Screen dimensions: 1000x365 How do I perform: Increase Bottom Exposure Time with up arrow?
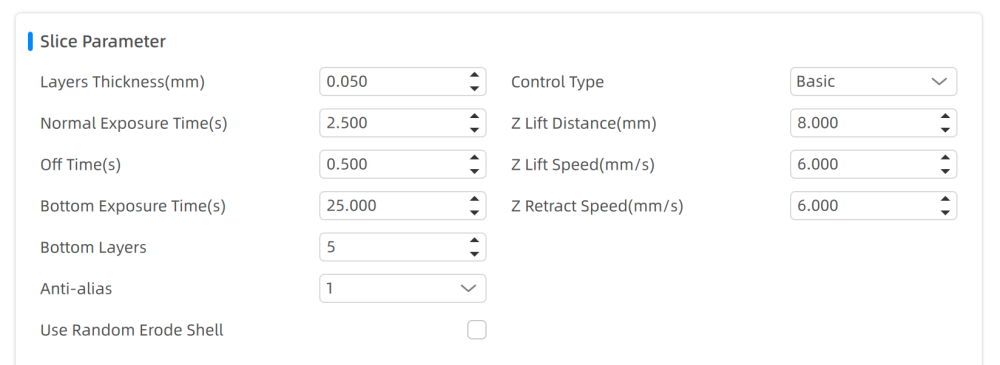pyautogui.click(x=474, y=200)
